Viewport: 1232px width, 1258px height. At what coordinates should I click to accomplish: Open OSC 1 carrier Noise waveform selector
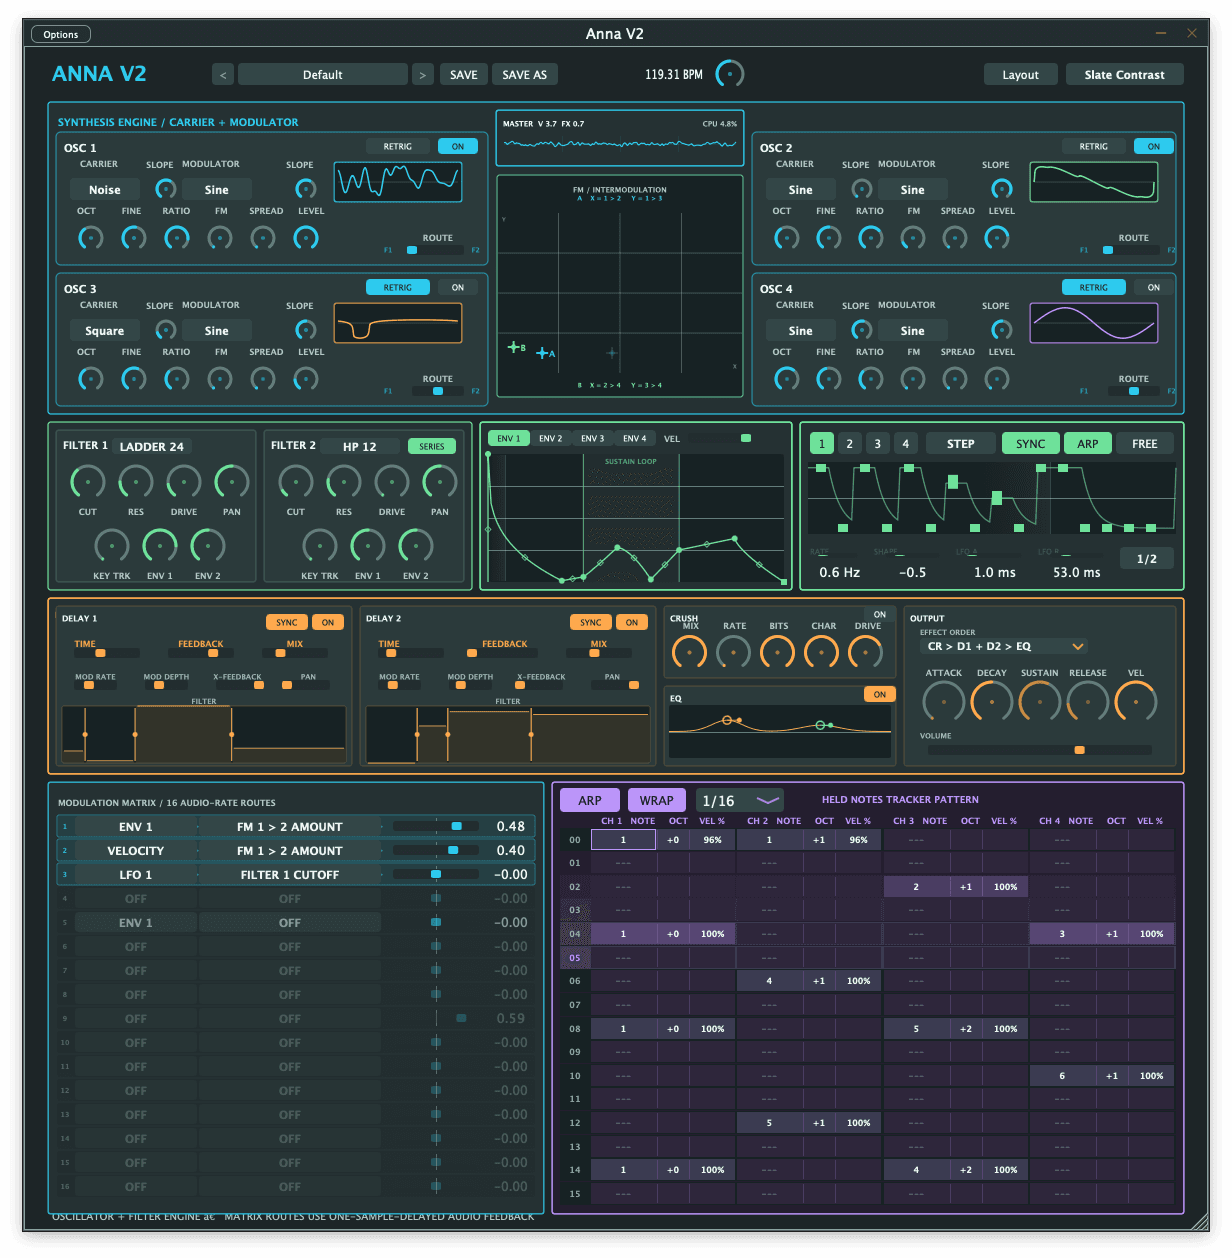point(105,190)
